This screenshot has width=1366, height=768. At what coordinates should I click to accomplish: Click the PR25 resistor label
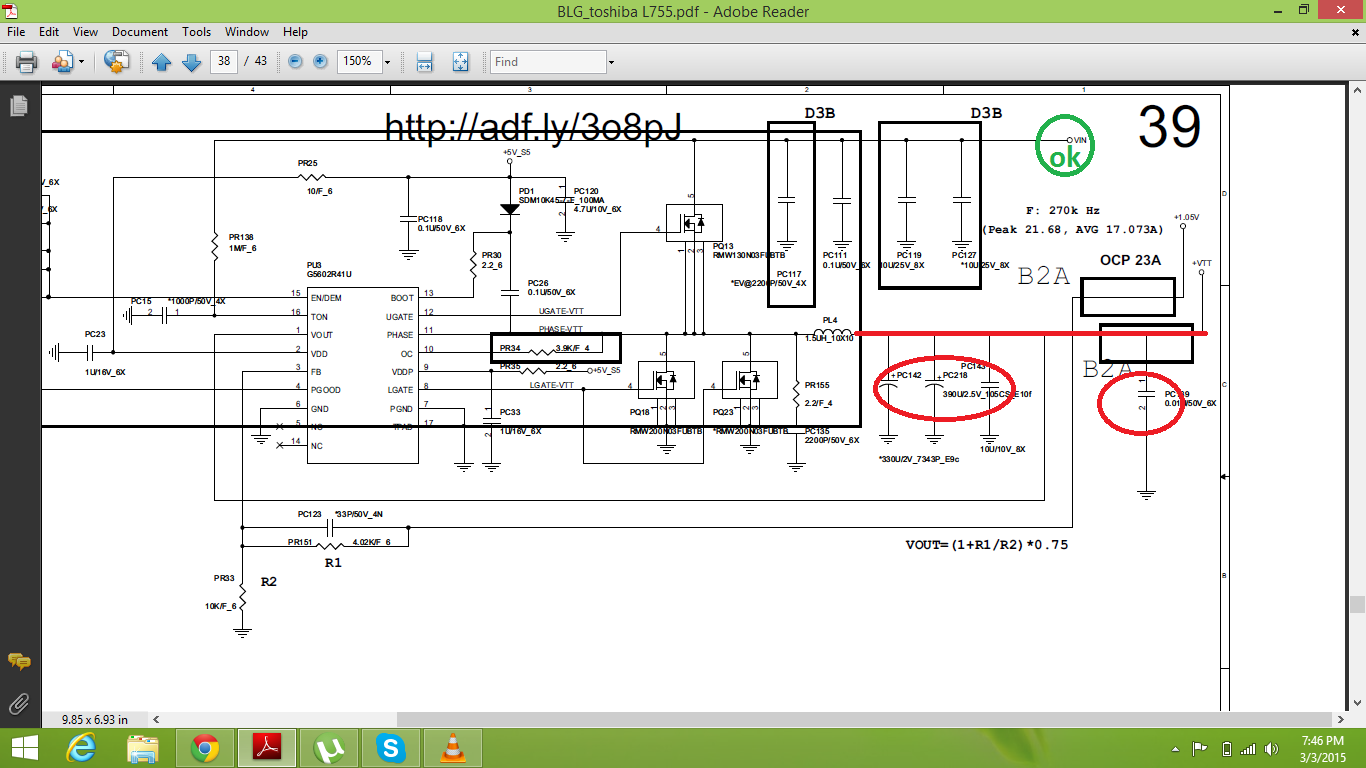pyautogui.click(x=308, y=163)
